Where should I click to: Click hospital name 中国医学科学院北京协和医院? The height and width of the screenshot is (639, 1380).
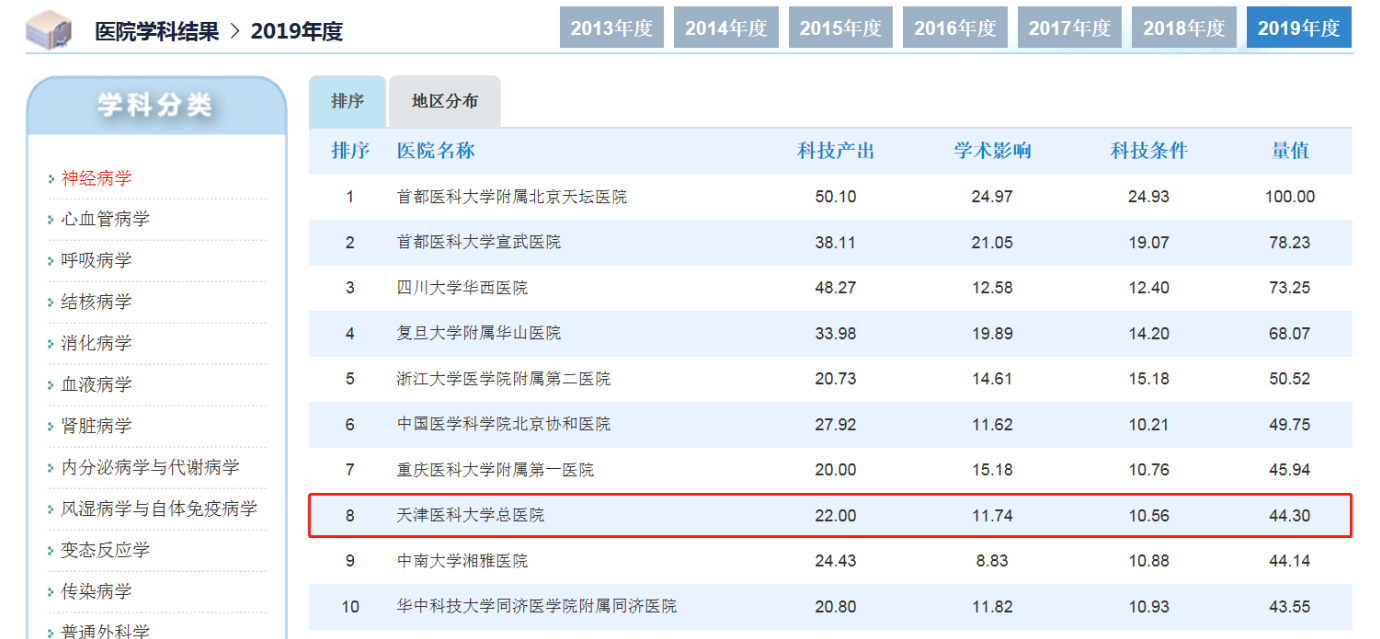tap(504, 424)
